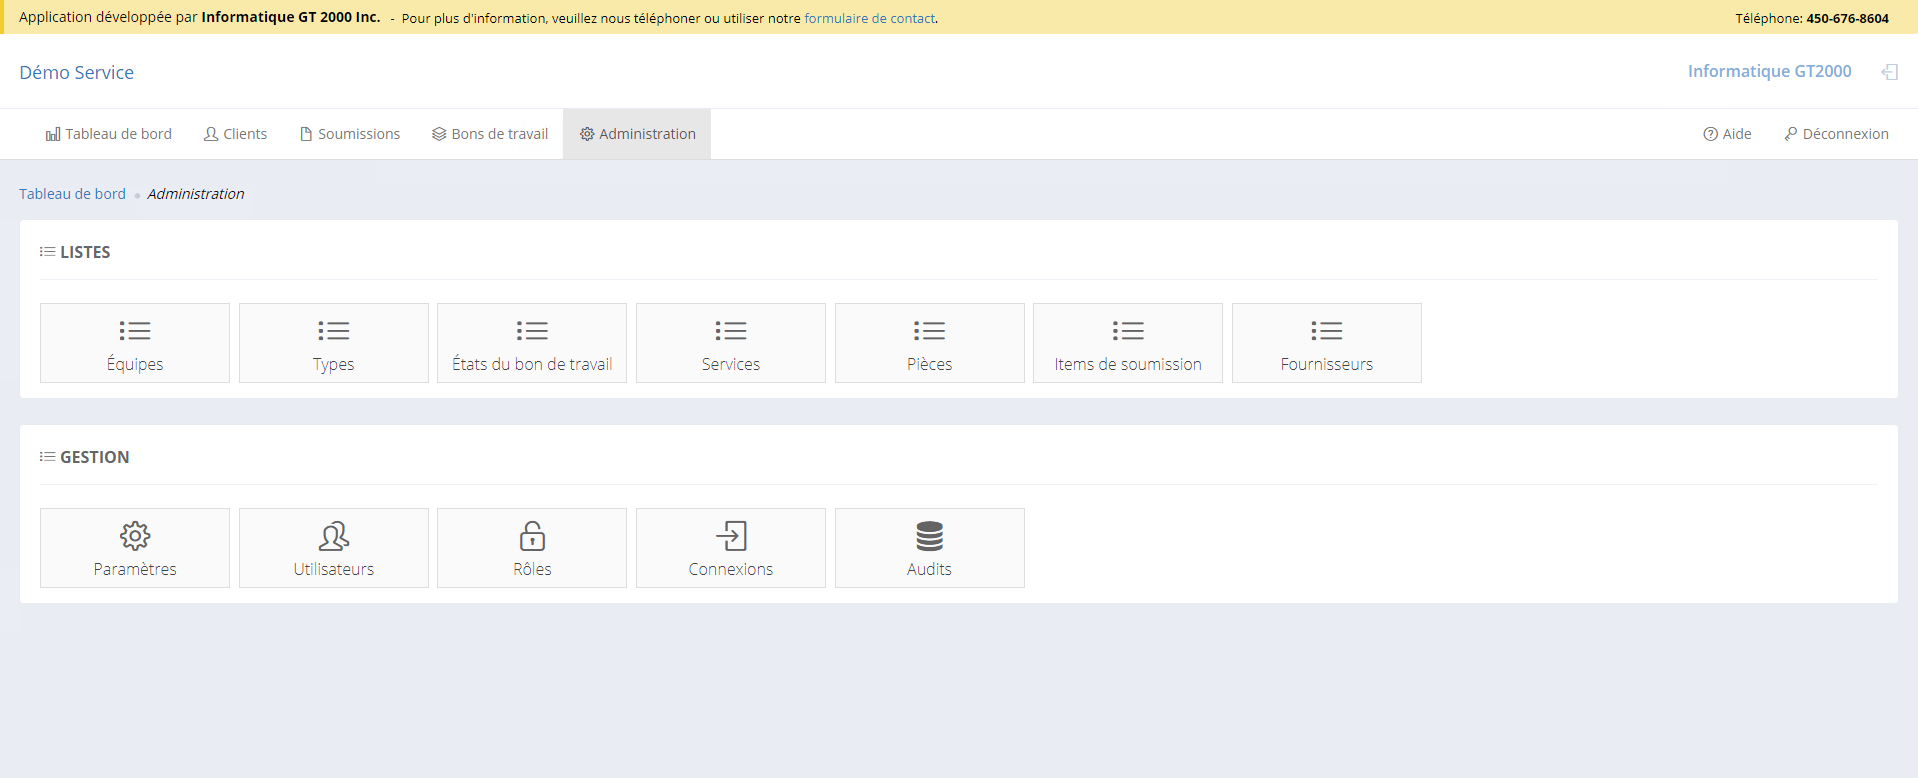This screenshot has height=778, width=1918.
Task: Open the Audits database icon tile
Action: [x=929, y=536]
